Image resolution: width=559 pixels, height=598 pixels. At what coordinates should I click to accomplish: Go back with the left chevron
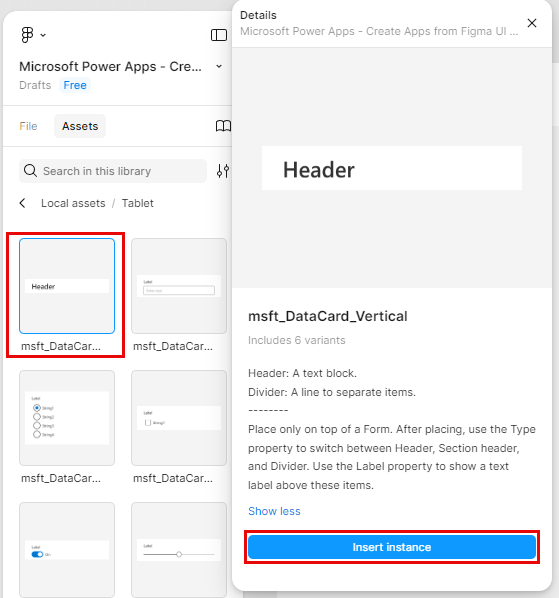tap(22, 203)
